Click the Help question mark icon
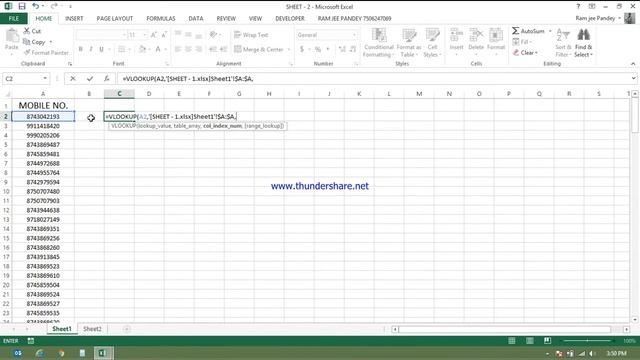This screenshot has height=360, width=640. pos(578,7)
